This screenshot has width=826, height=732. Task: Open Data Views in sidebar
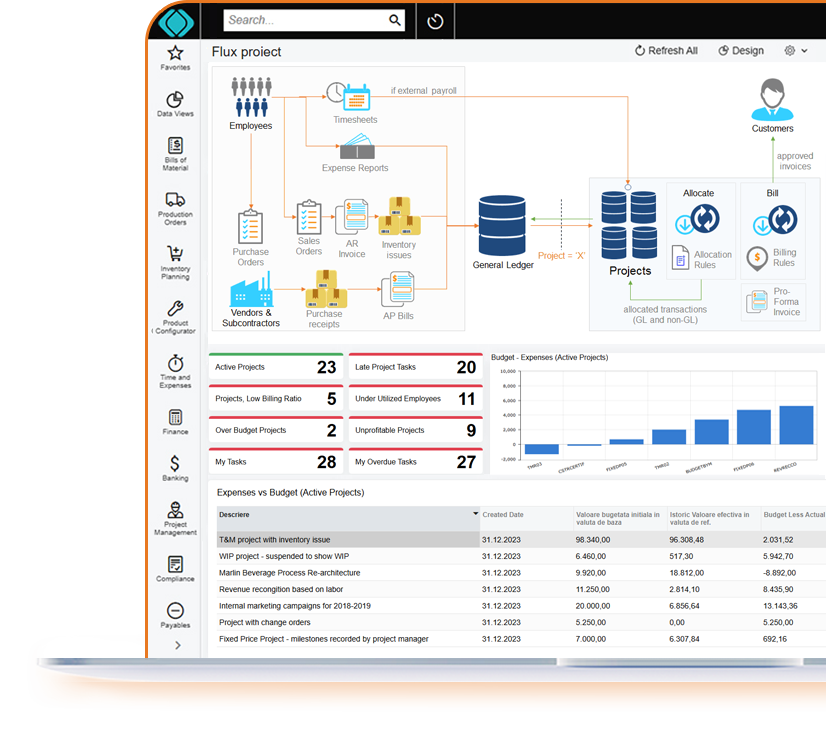(175, 100)
